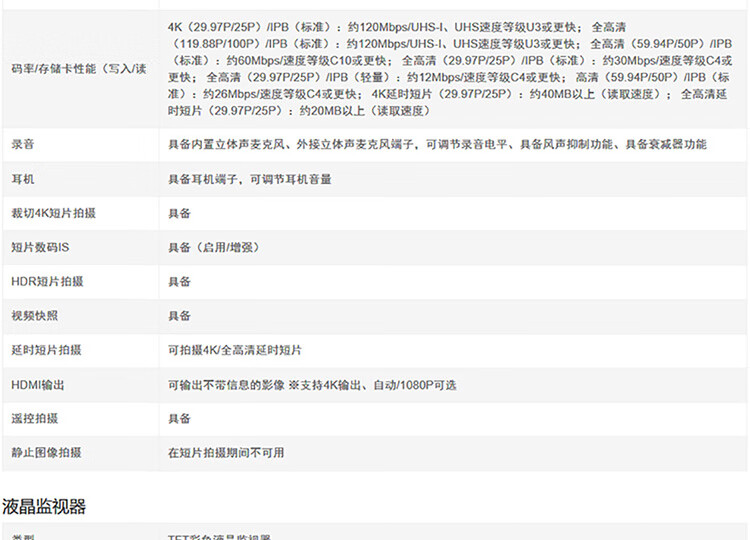Click the 码率/存储卡性能 row label
The width and height of the screenshot is (750, 540).
(x=78, y=68)
